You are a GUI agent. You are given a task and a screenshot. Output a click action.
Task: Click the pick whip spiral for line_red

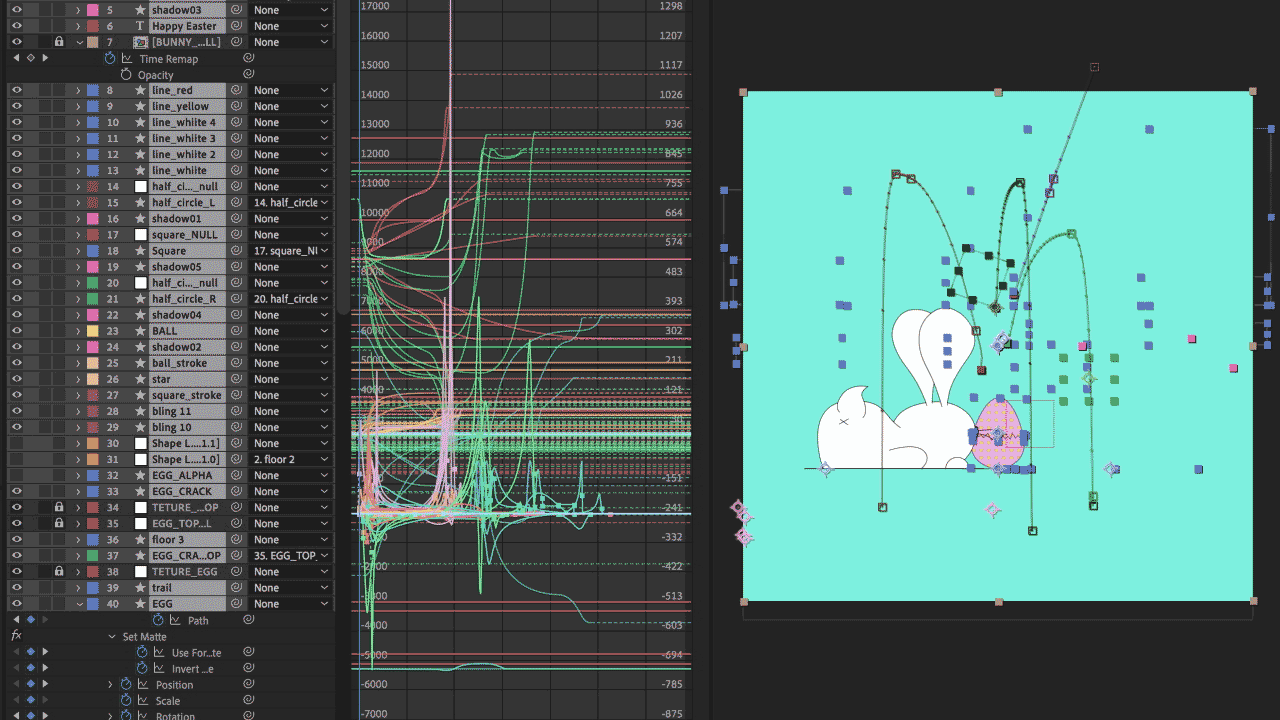[x=237, y=90]
